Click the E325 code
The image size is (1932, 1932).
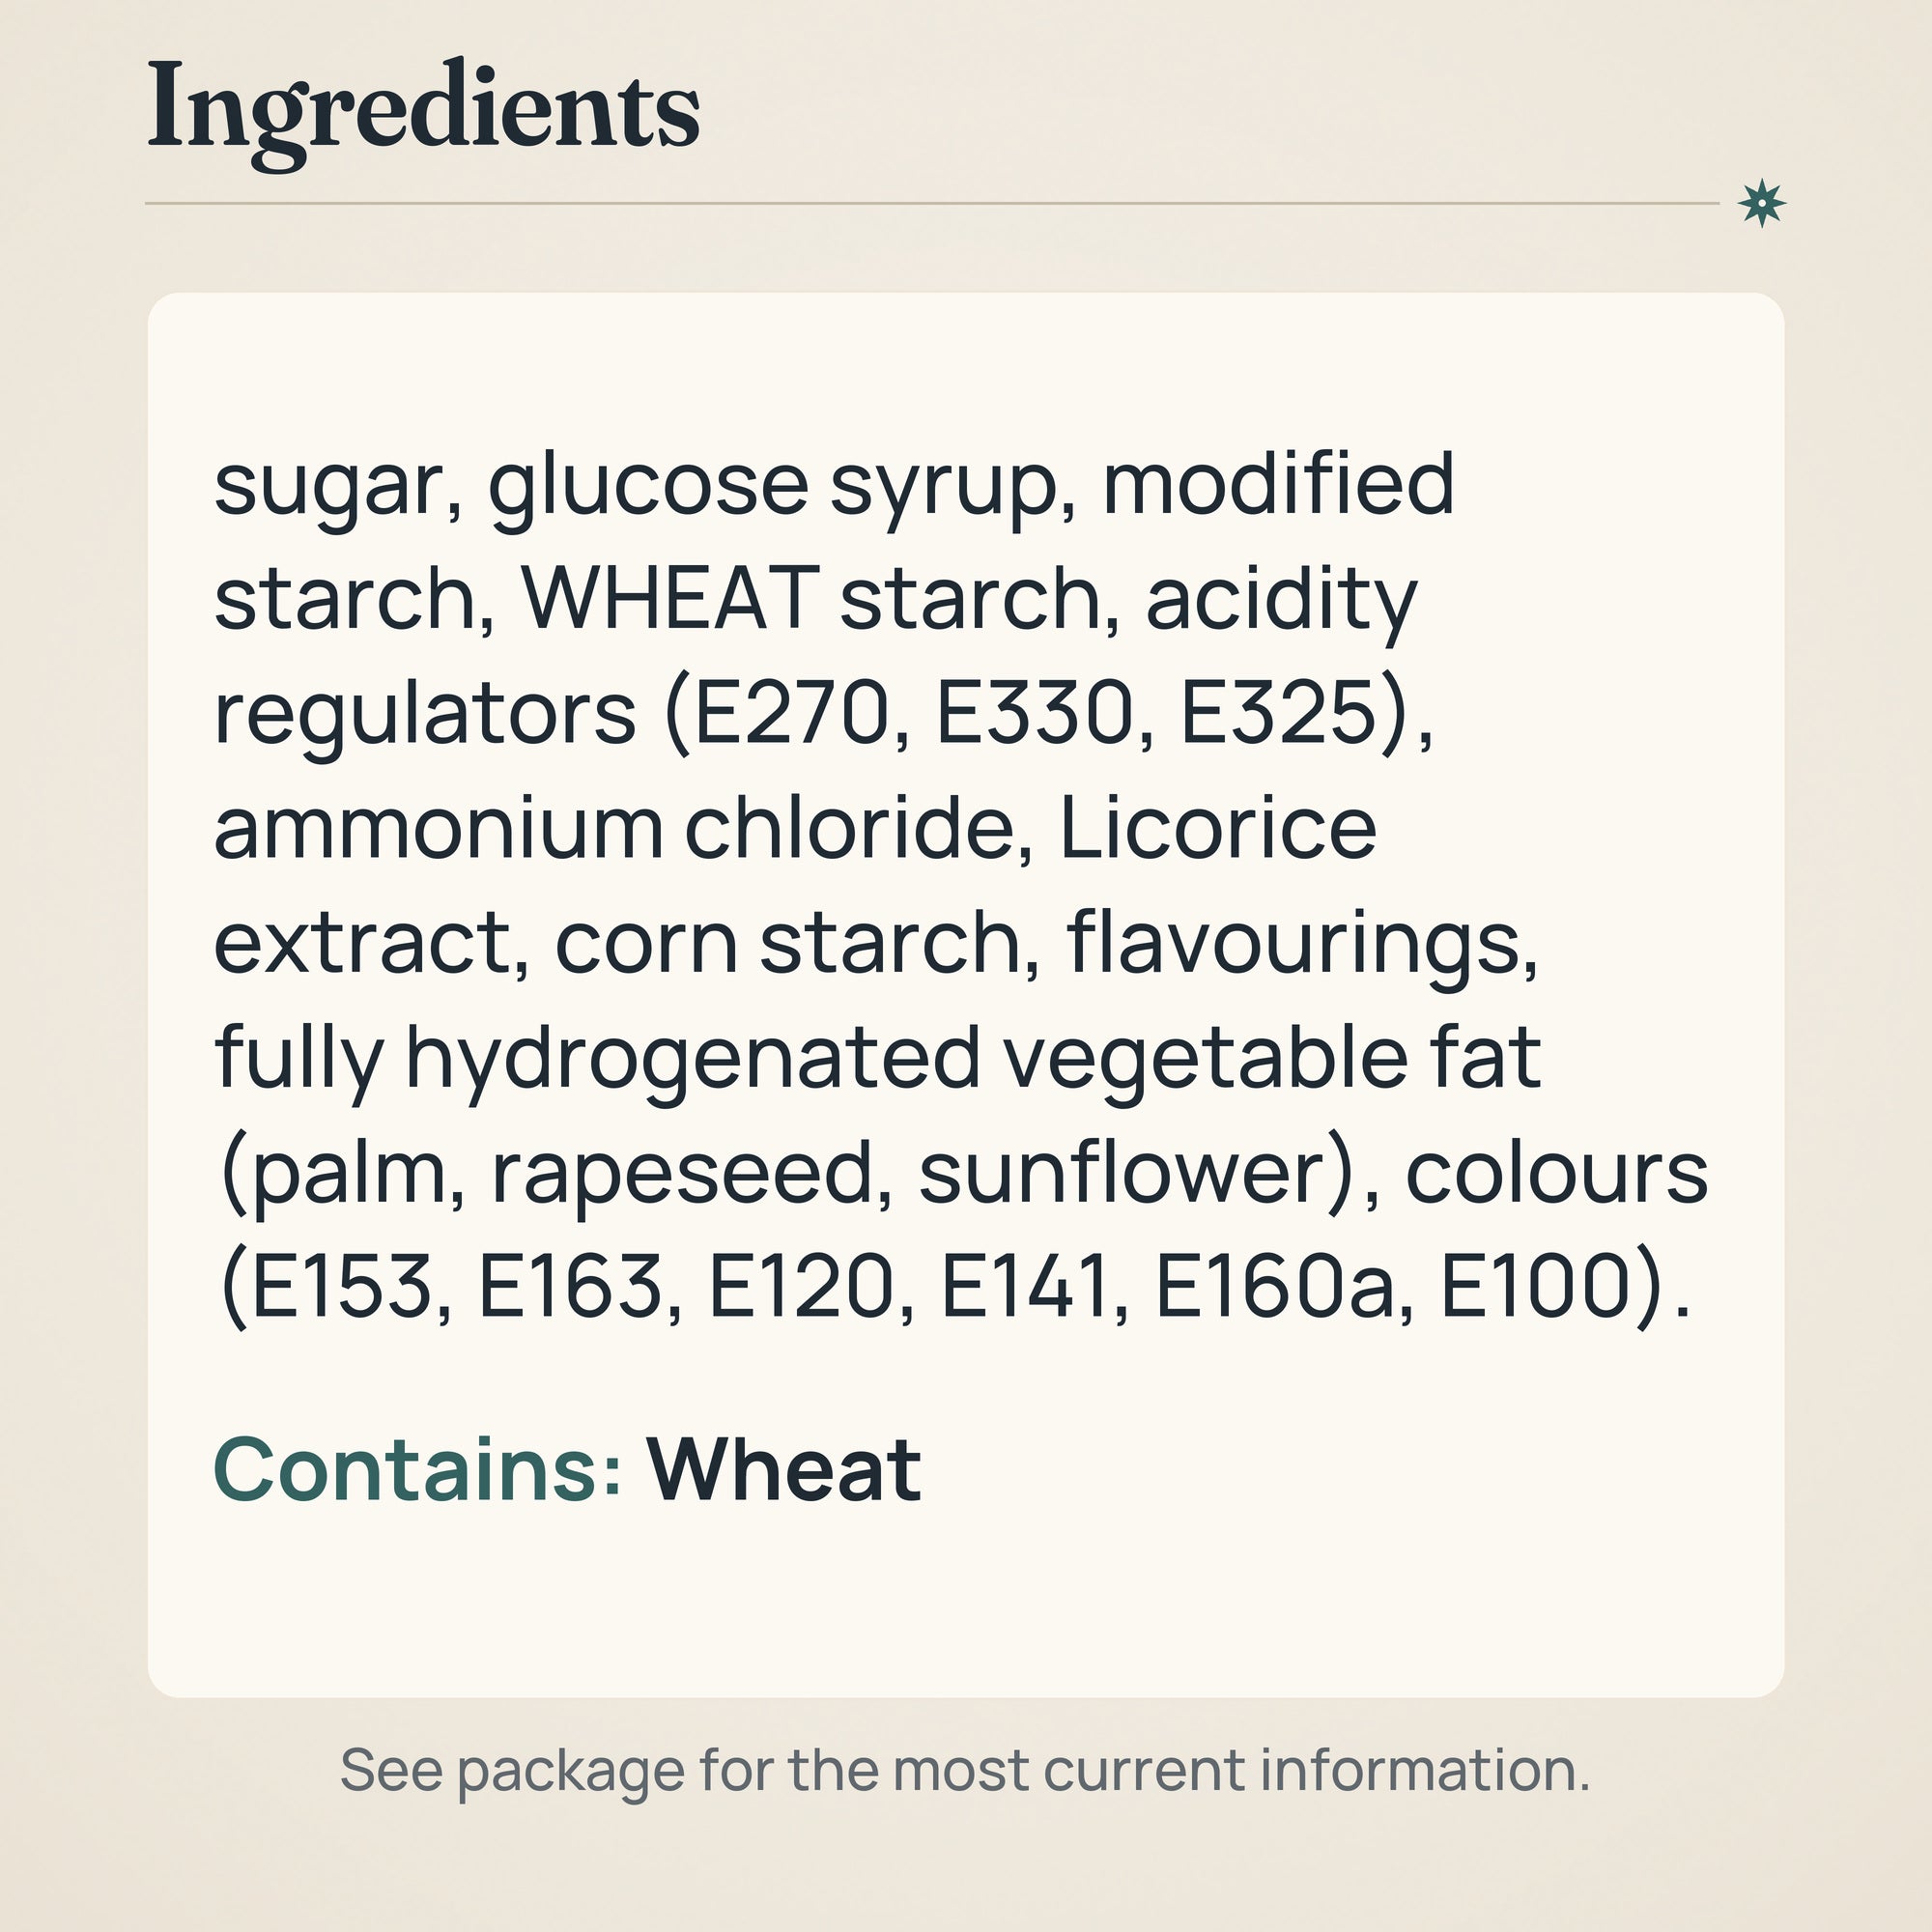click(x=1278, y=713)
